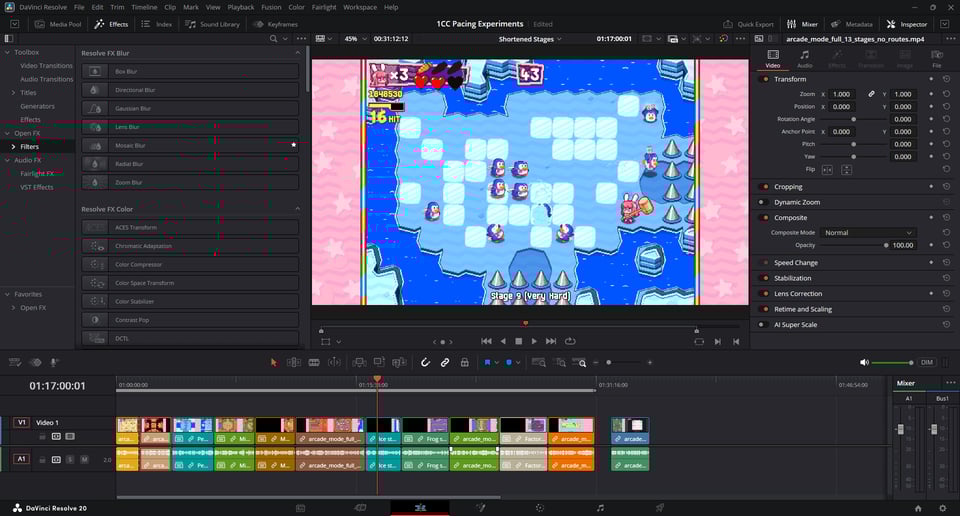Open project settings gear icon
The image size is (960, 516).
click(943, 508)
